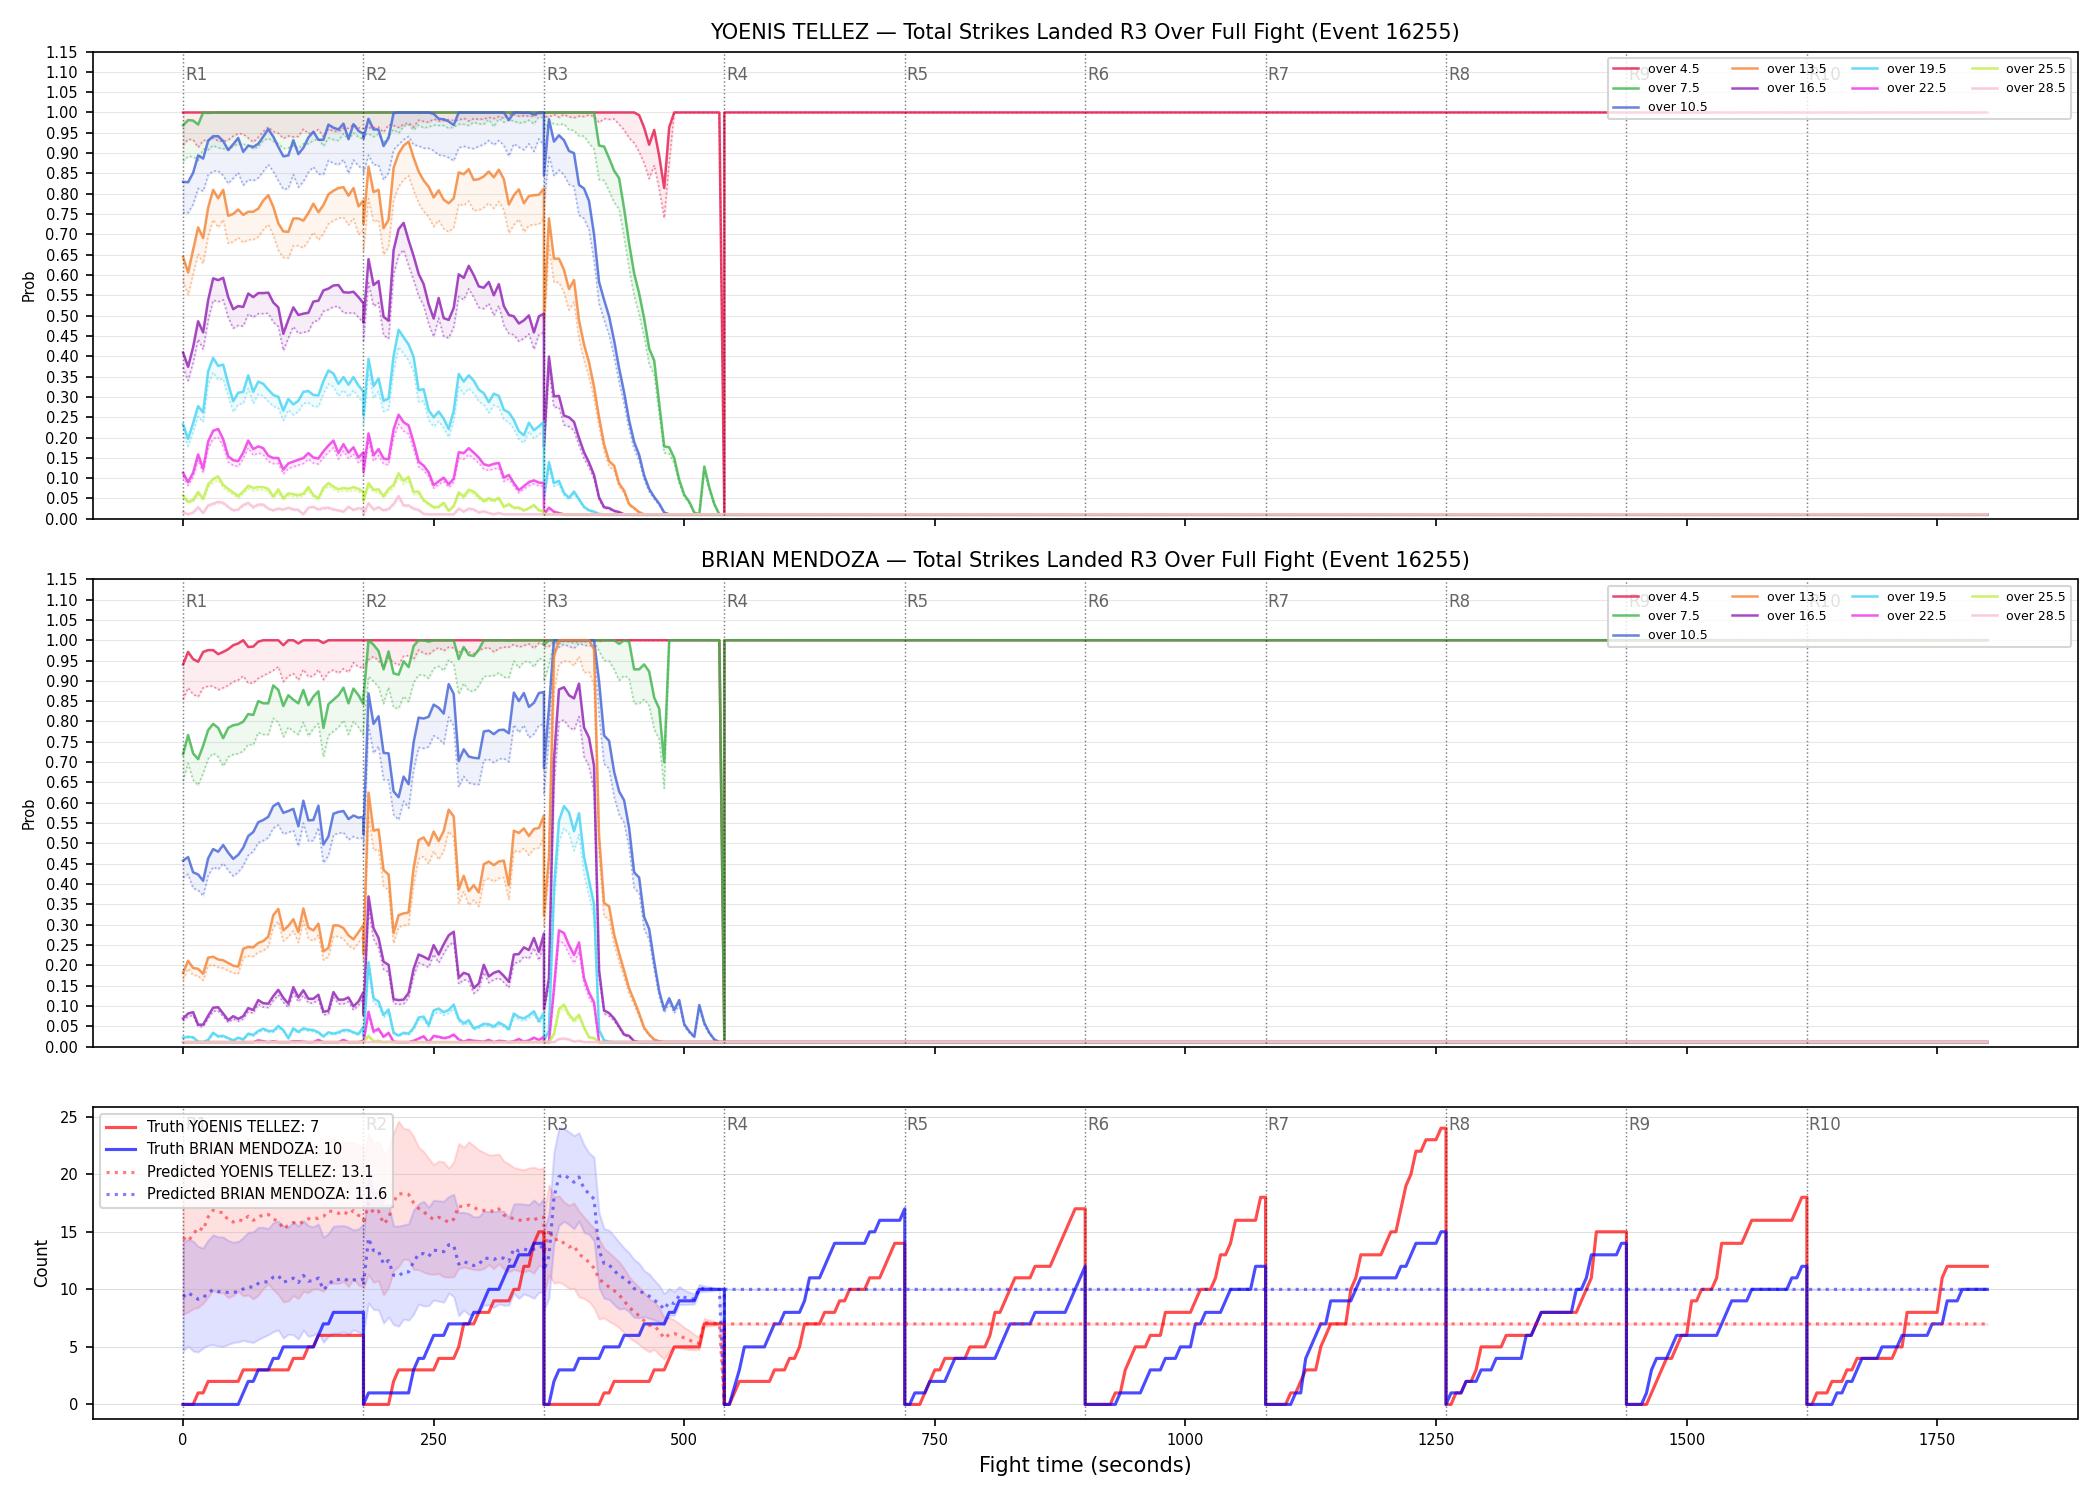Select 'over 16.5' in Tellez chart legend
2100x1500 pixels.
pos(1778,88)
